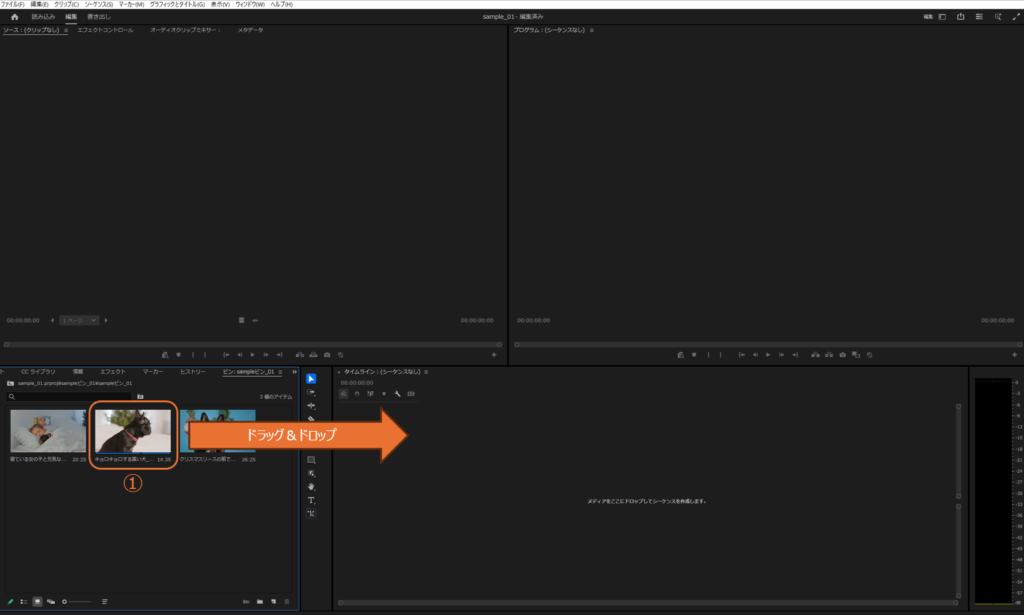Open the シーケンス menu
Screen dimensions: 1024x615
click(98, 5)
